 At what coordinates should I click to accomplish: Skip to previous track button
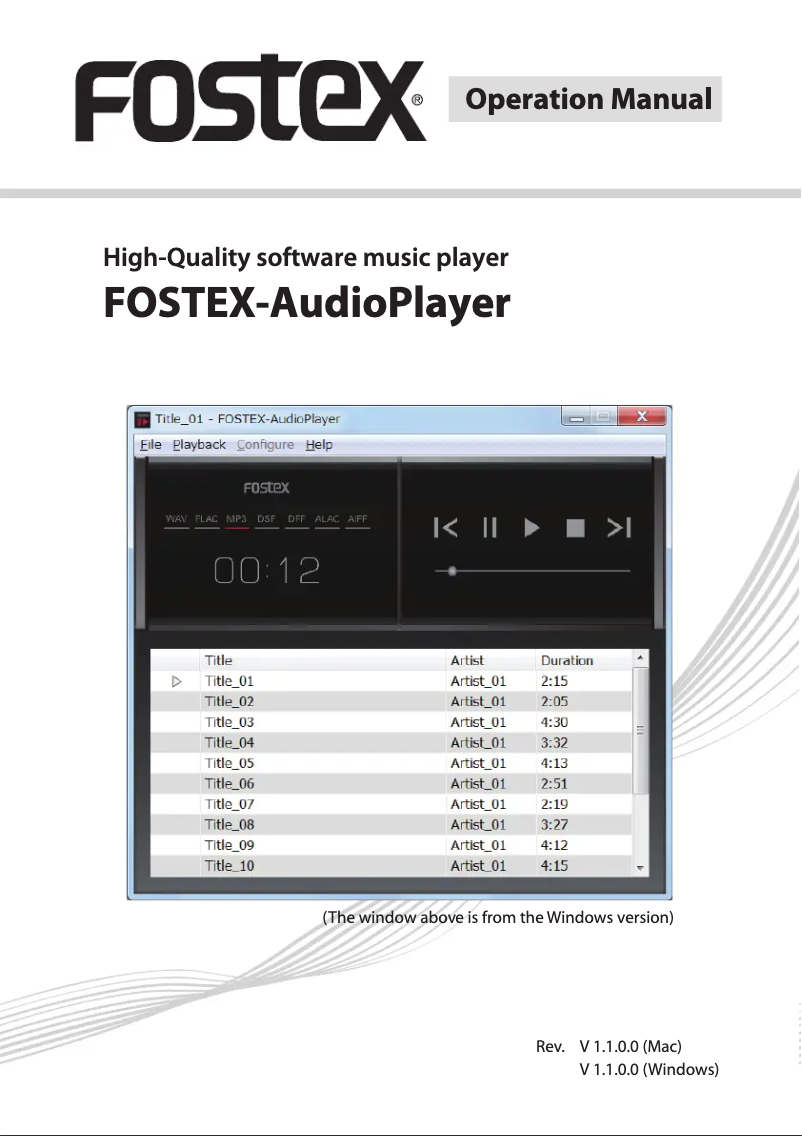[x=446, y=528]
